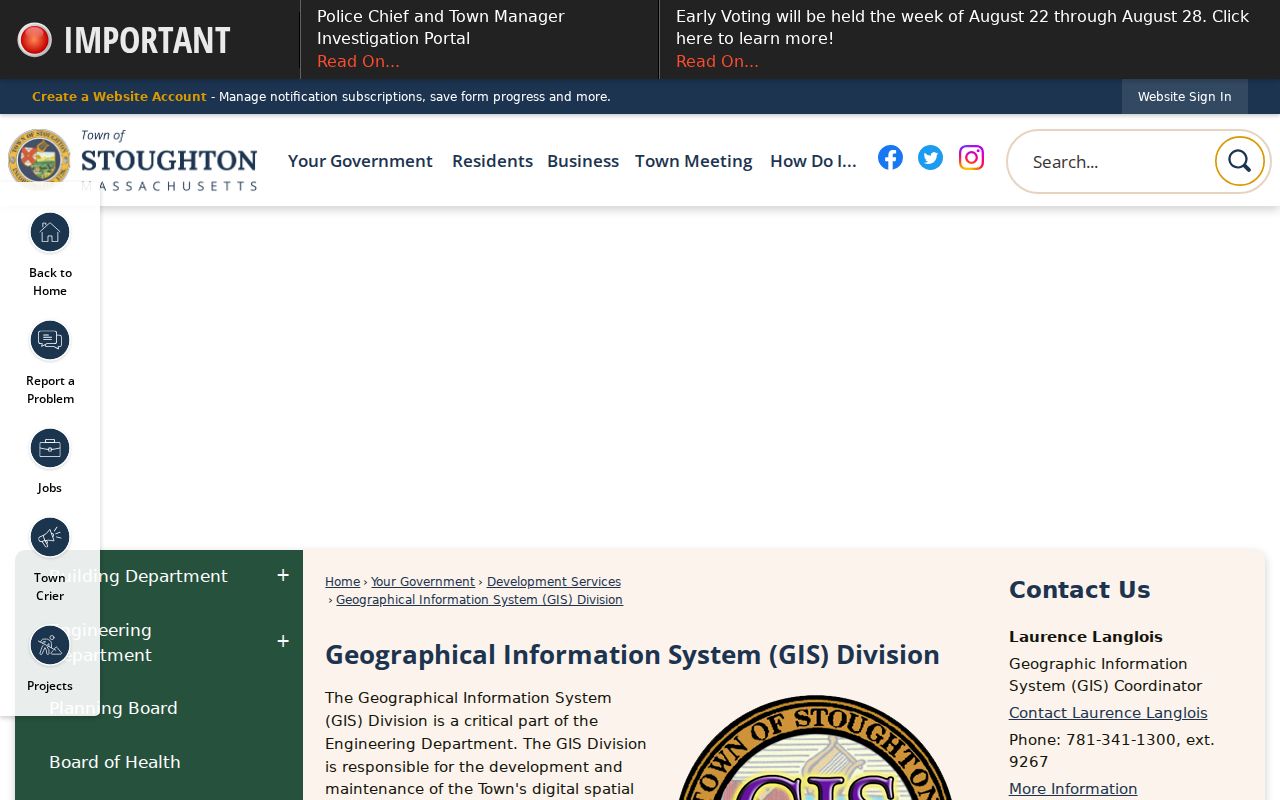
Task: Open the Instagram social icon
Action: pos(971,157)
